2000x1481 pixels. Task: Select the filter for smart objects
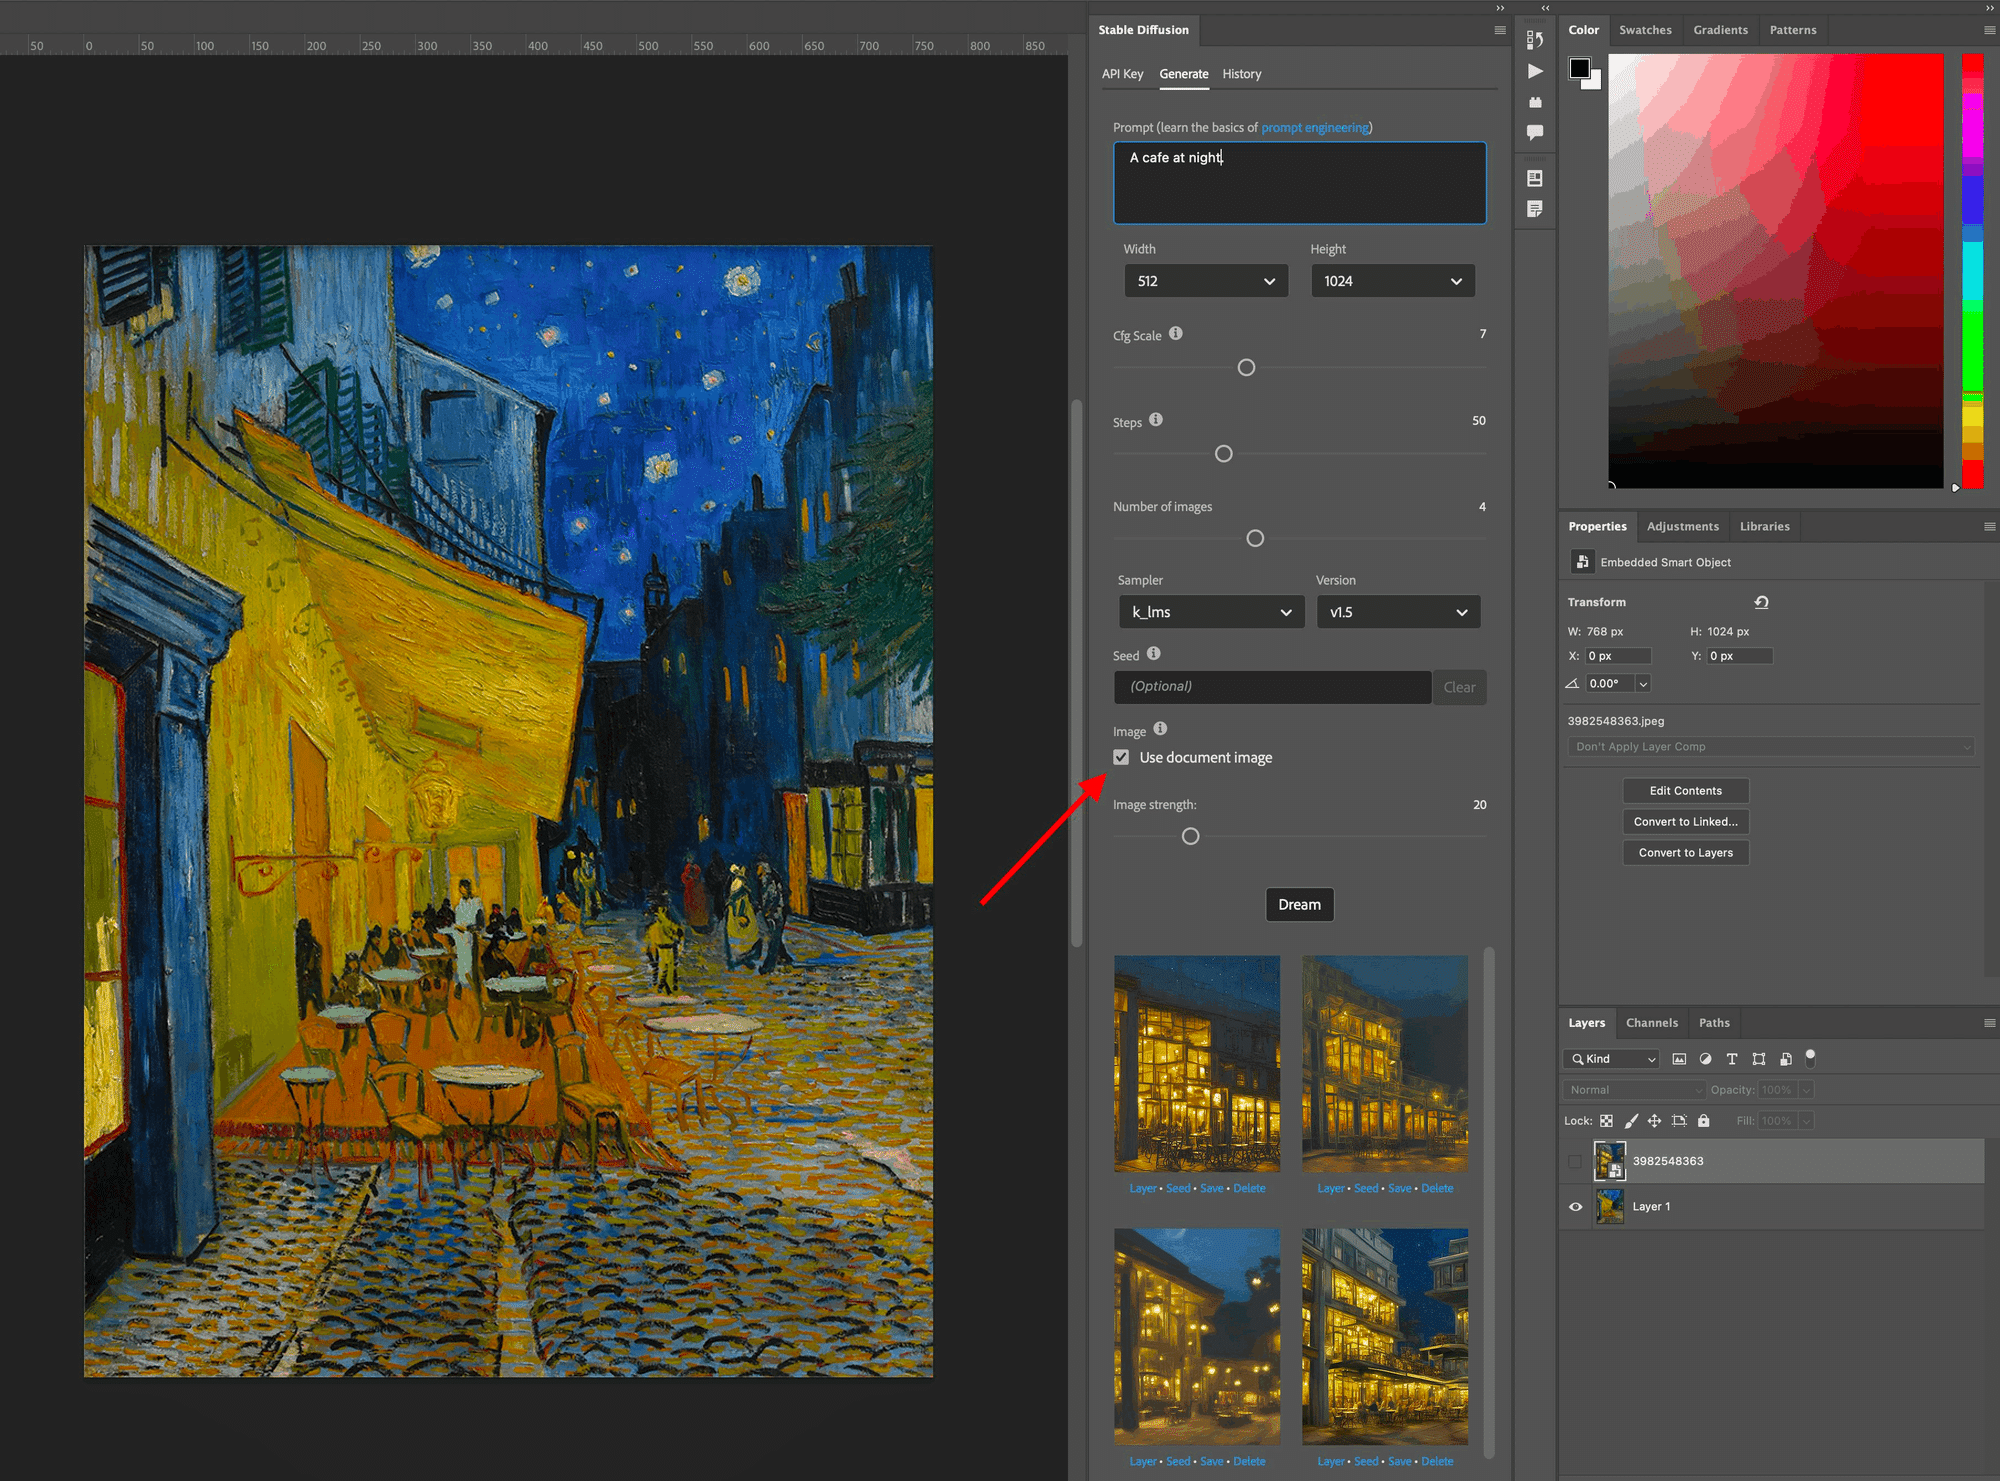1786,1059
